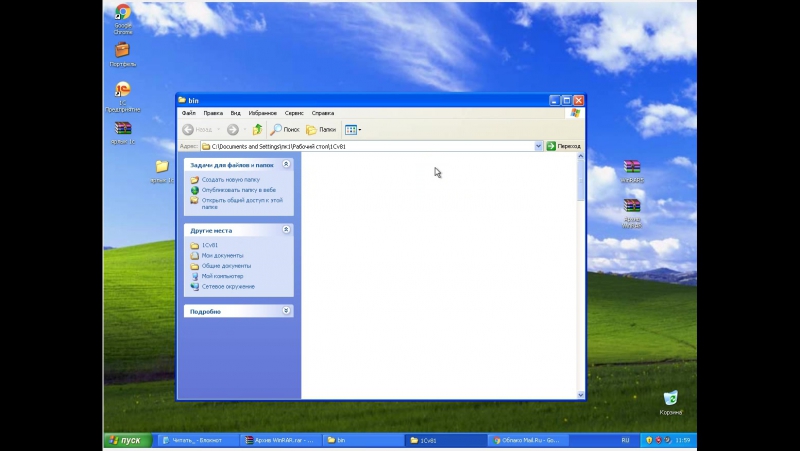
Task: Launch the 1С Предприятие desktop shortcut
Action: [122, 97]
